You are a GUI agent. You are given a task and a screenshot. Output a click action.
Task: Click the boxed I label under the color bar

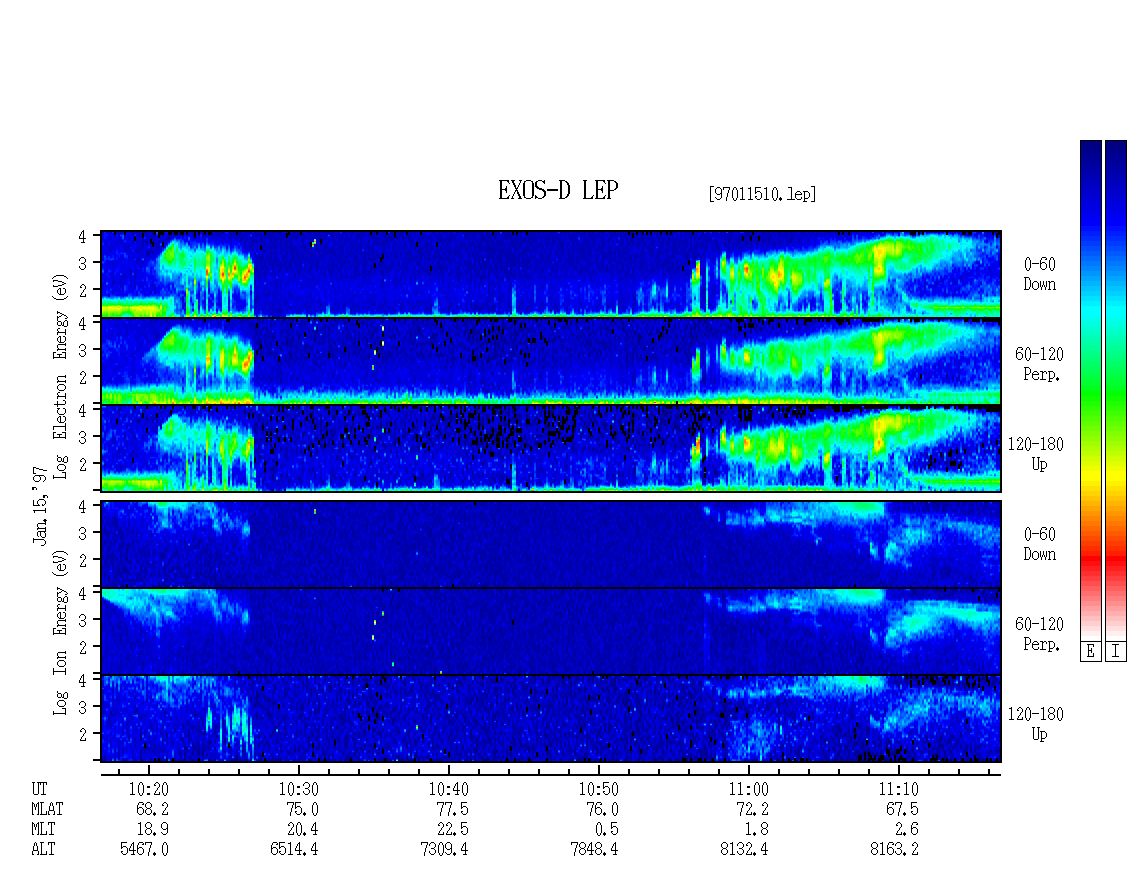1116,652
